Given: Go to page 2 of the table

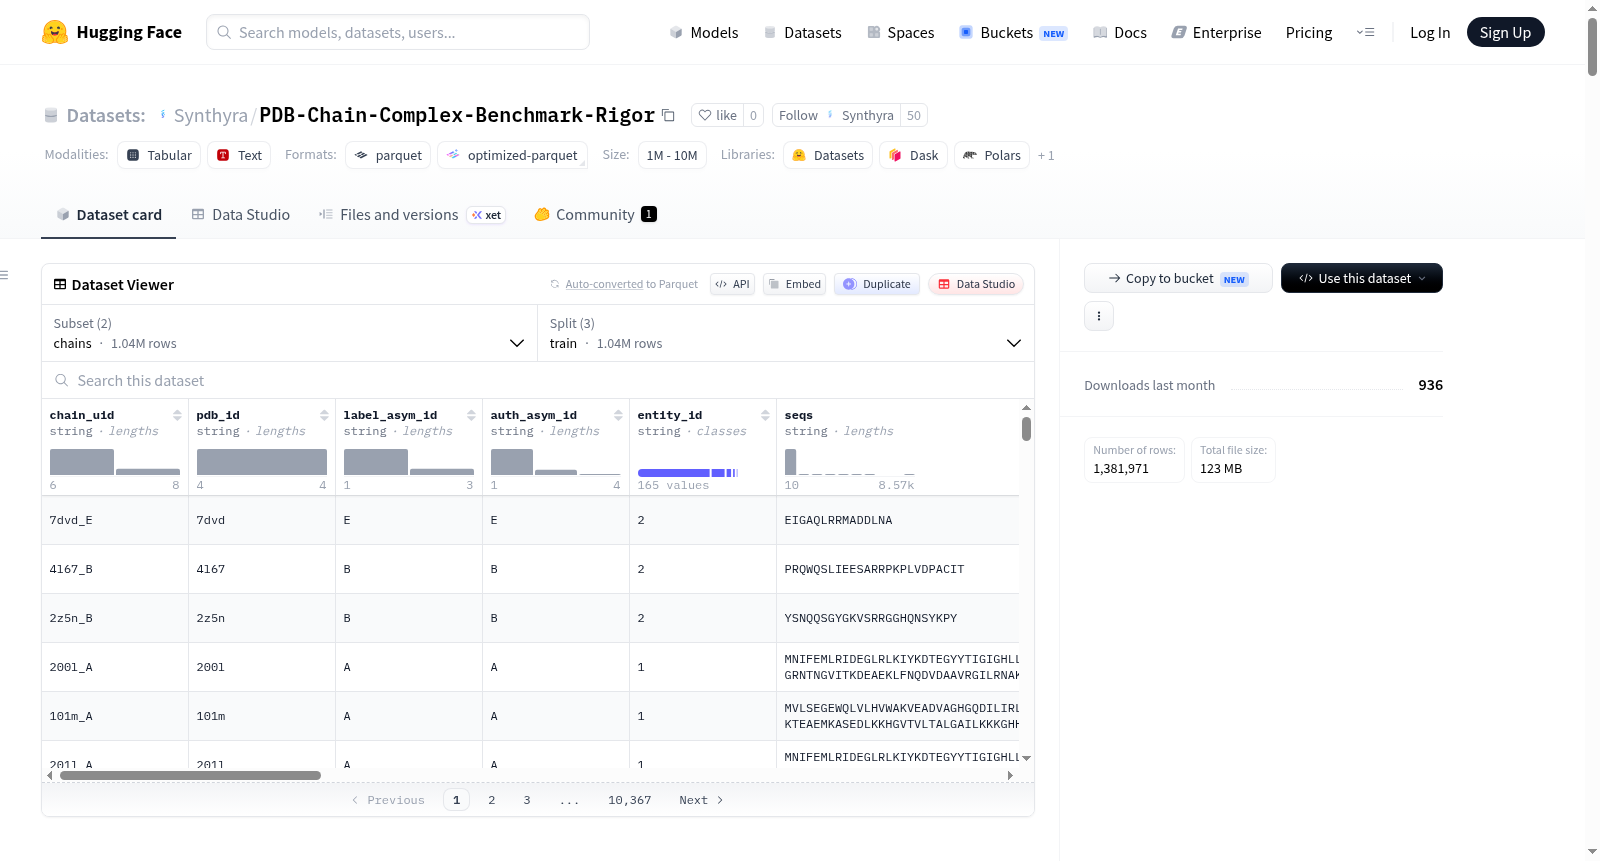Looking at the screenshot, I should [x=492, y=800].
